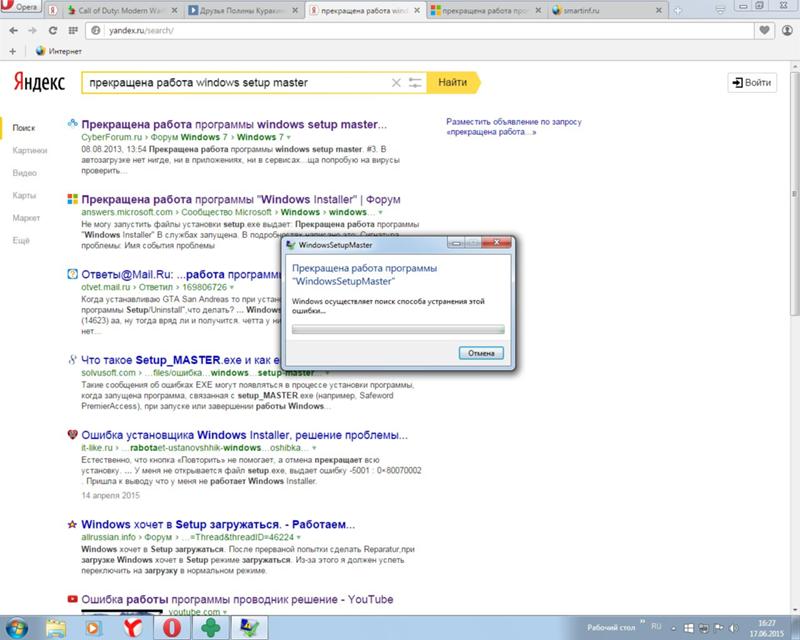Switch to the Call of Duty: Modern Warfare tab

pyautogui.click(x=121, y=10)
